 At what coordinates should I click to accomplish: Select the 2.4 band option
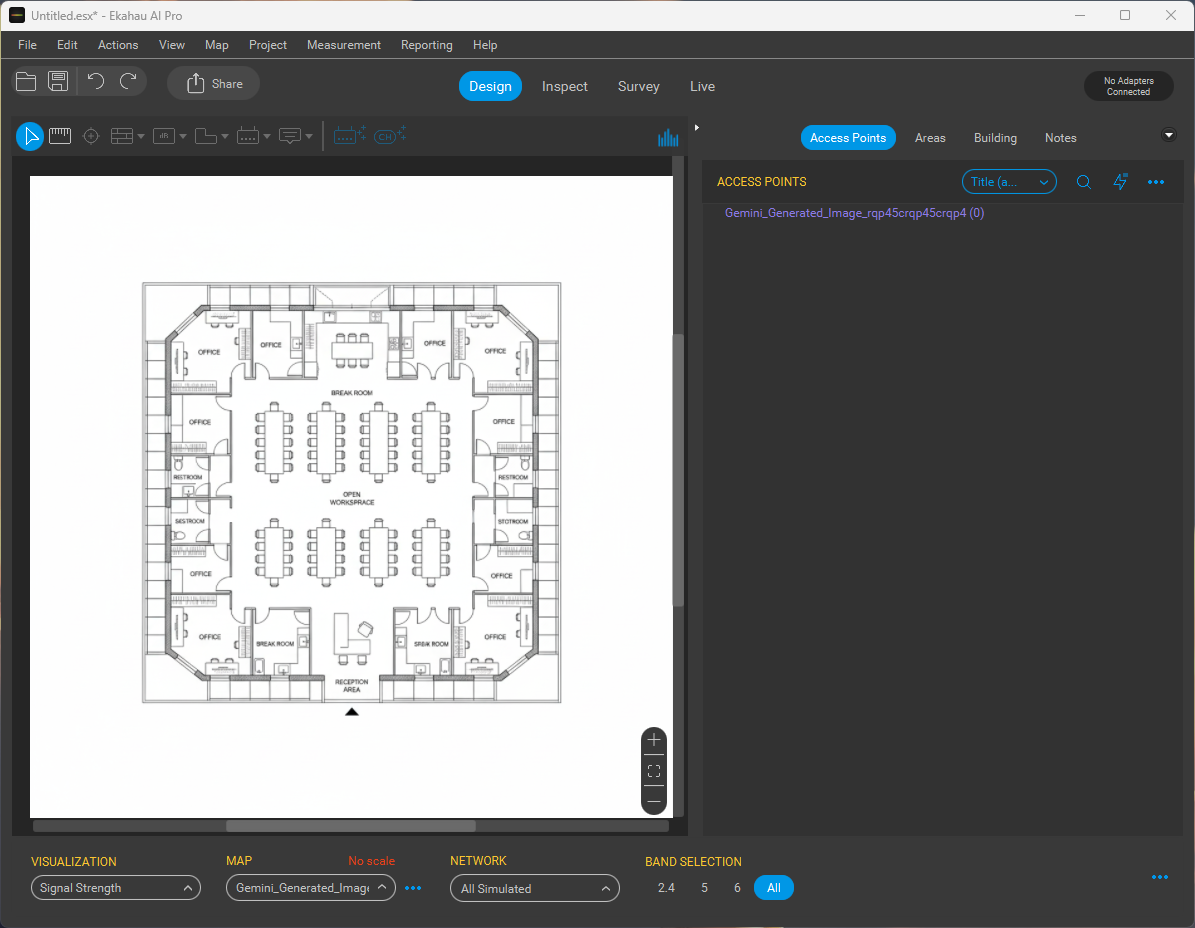pos(666,888)
